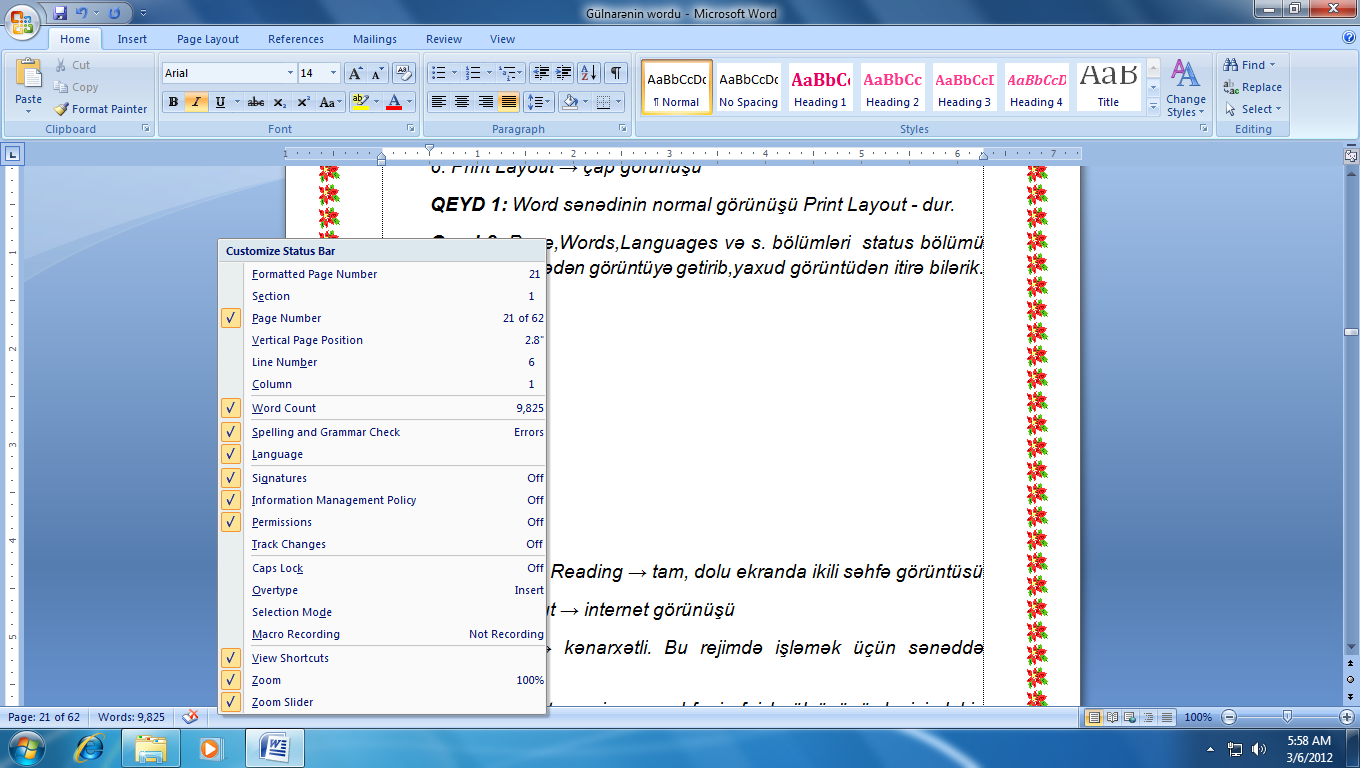Decrease paragraph indent
Viewport: 1360px width, 768px height.
pyautogui.click(x=541, y=73)
